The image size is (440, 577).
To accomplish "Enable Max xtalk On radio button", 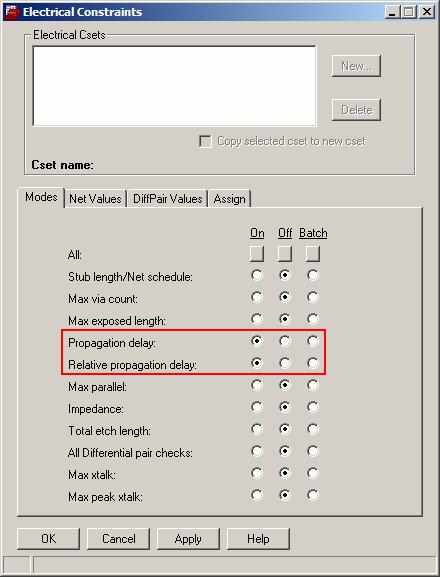I will point(257,473).
